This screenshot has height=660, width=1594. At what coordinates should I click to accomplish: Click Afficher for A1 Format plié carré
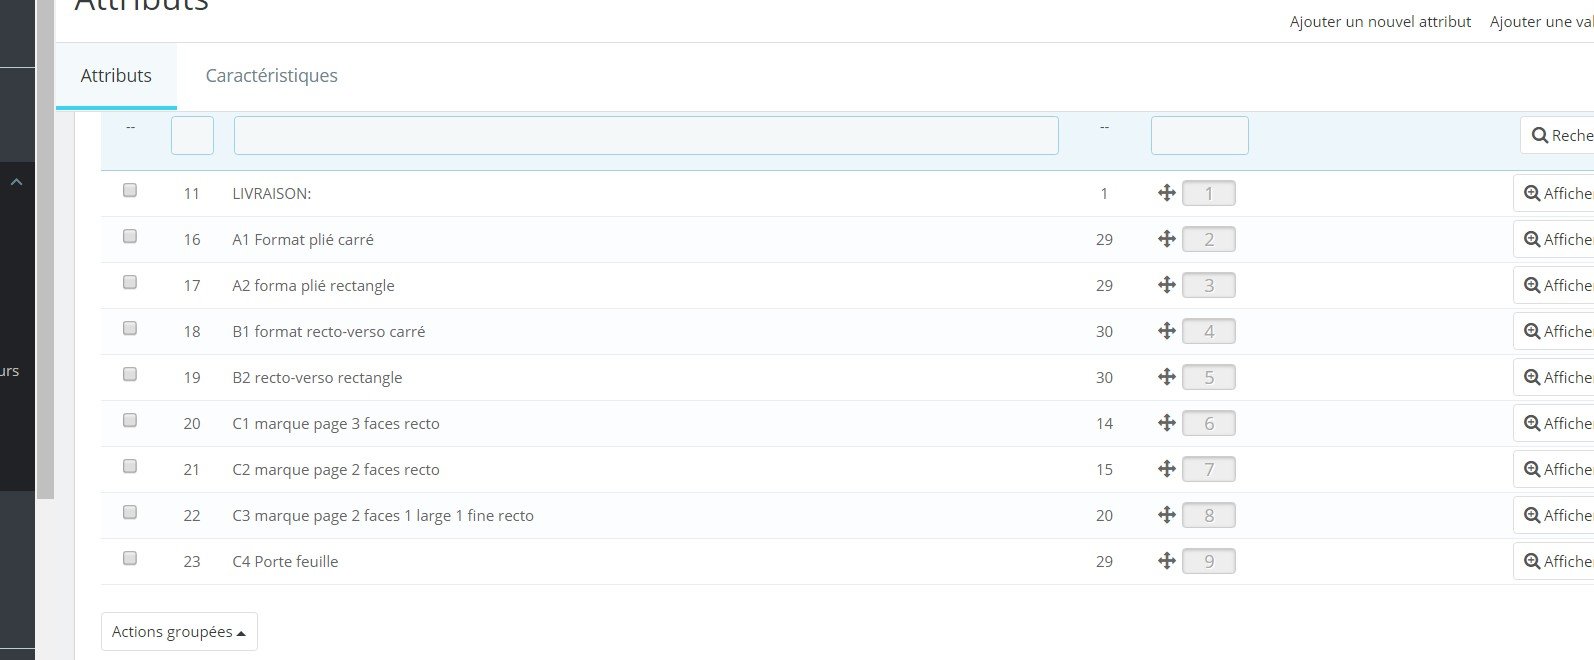[x=1555, y=239]
